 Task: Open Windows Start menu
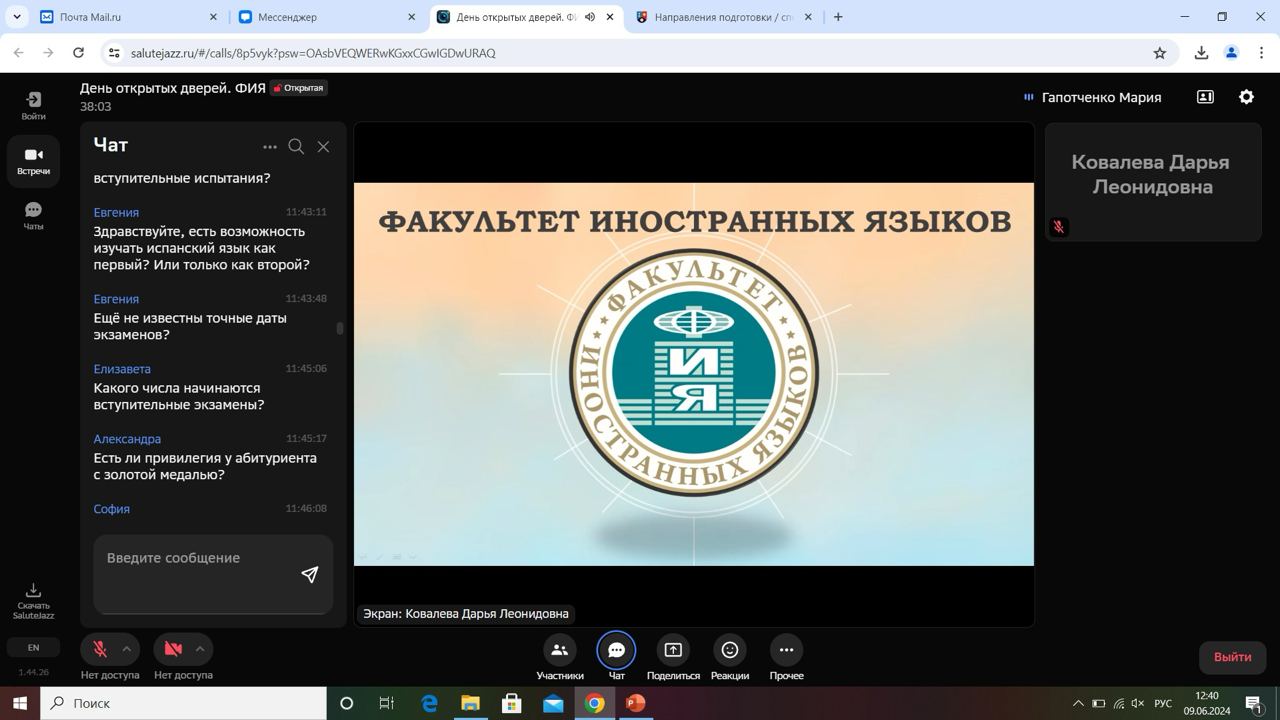tap(20, 703)
